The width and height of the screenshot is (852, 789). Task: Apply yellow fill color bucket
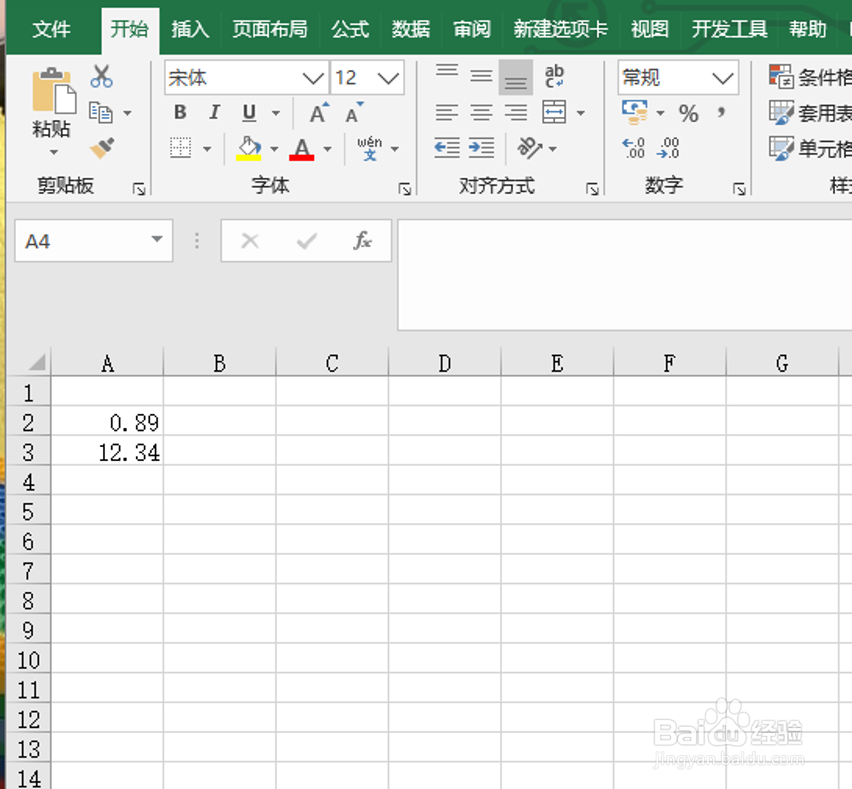click(x=249, y=148)
